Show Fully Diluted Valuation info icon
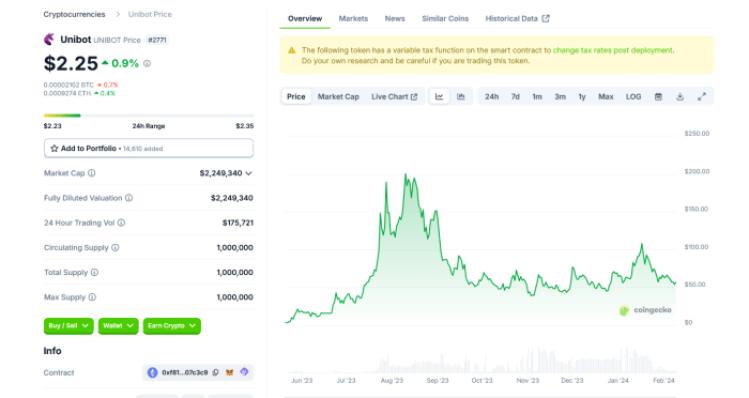This screenshot has width=749, height=398. pos(129,198)
